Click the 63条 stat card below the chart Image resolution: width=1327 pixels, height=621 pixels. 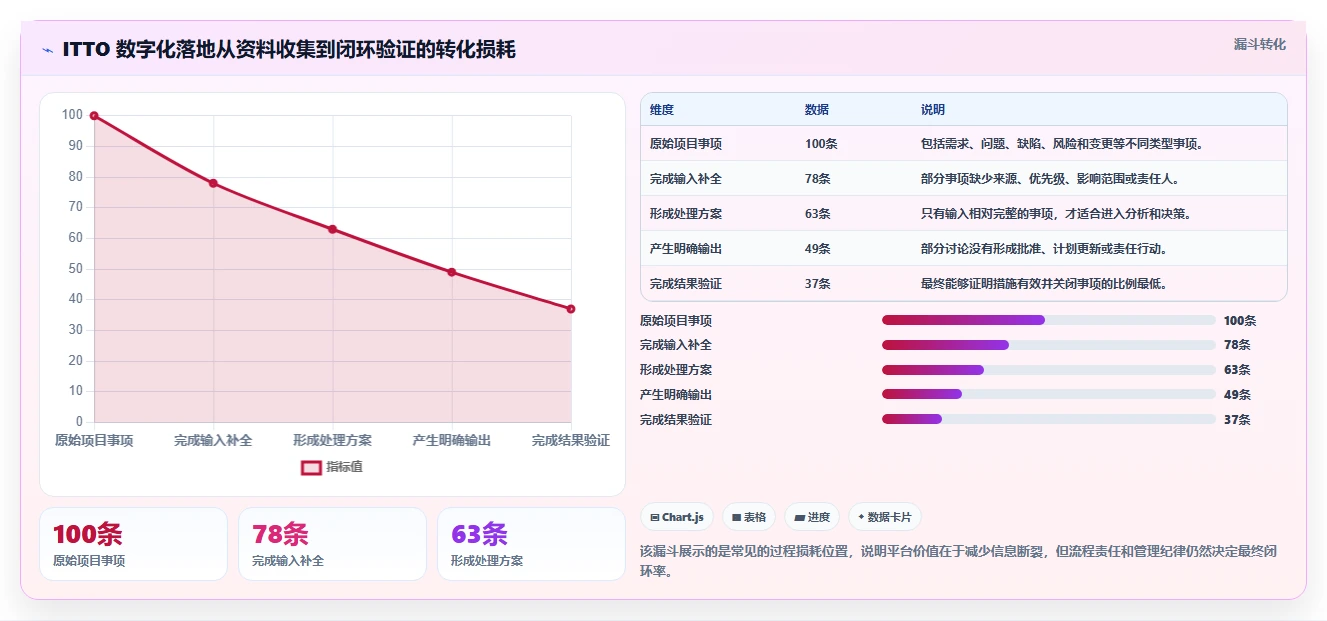tap(531, 544)
